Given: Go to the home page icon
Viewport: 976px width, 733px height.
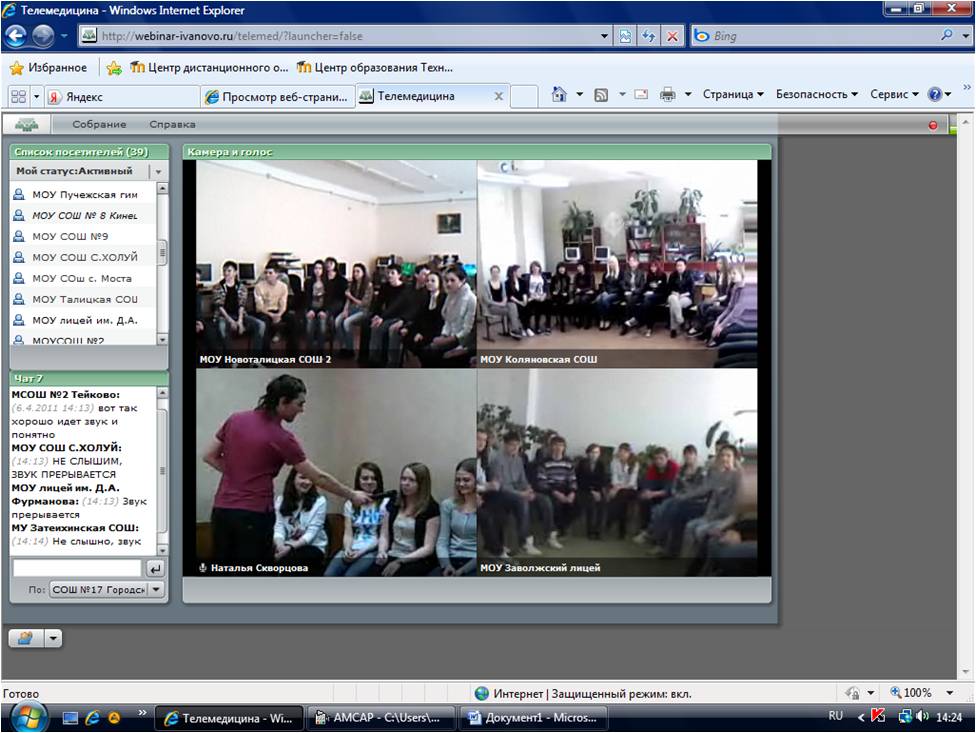Looking at the screenshot, I should pyautogui.click(x=559, y=94).
